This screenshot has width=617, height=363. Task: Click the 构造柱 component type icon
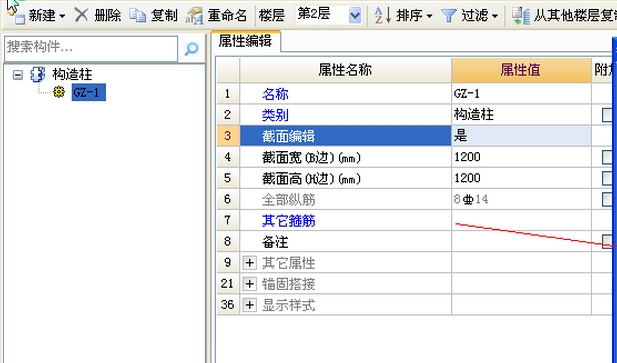[38, 74]
